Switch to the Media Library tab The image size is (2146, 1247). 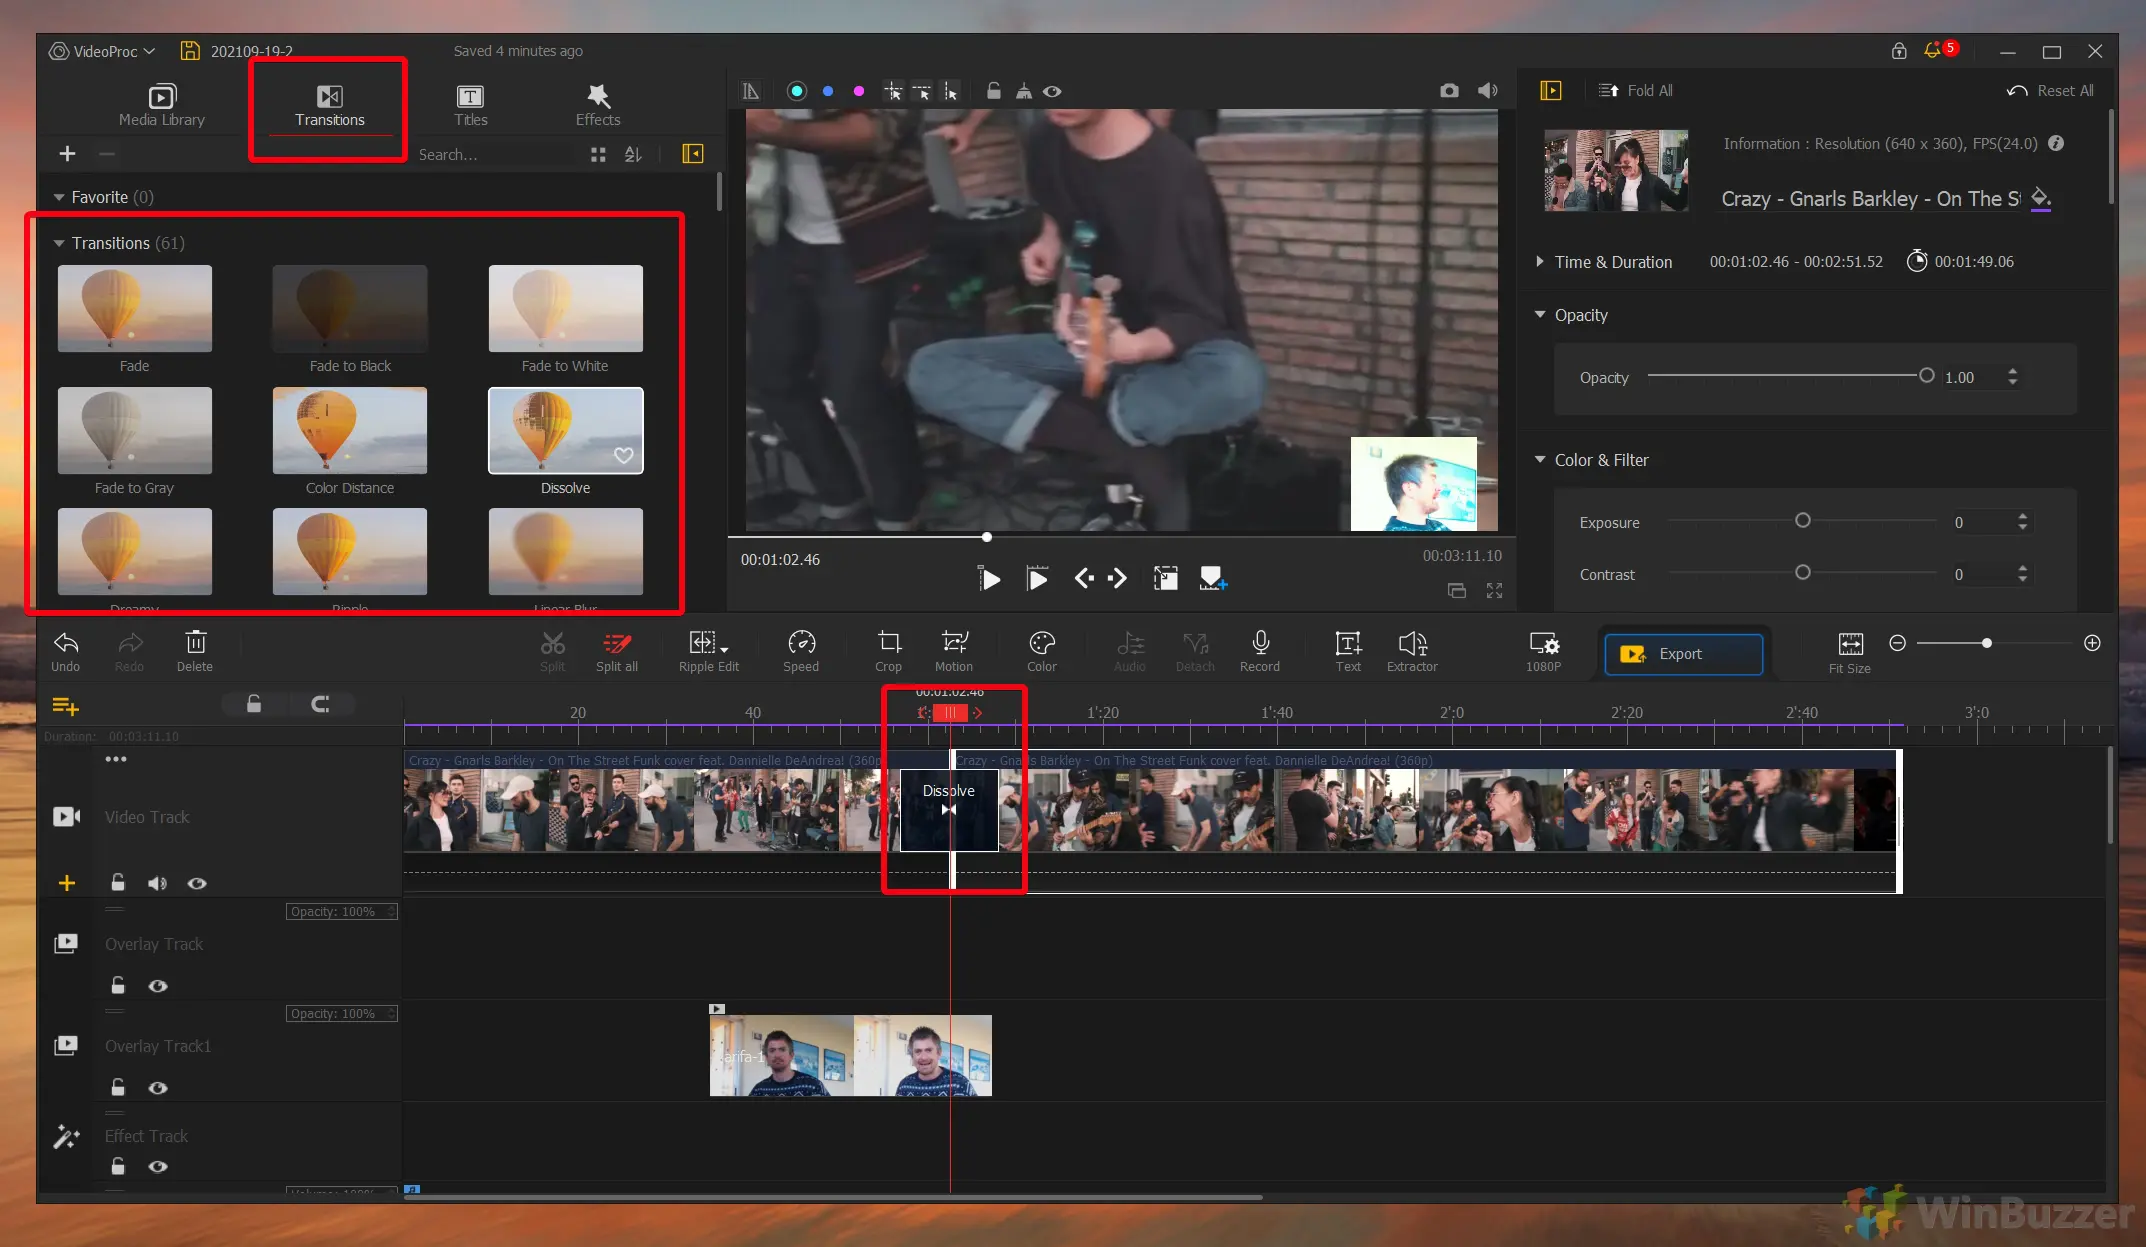pyautogui.click(x=161, y=104)
